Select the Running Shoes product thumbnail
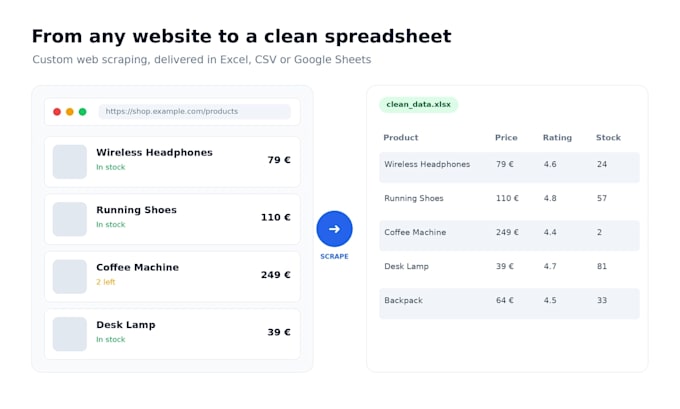 [69, 219]
